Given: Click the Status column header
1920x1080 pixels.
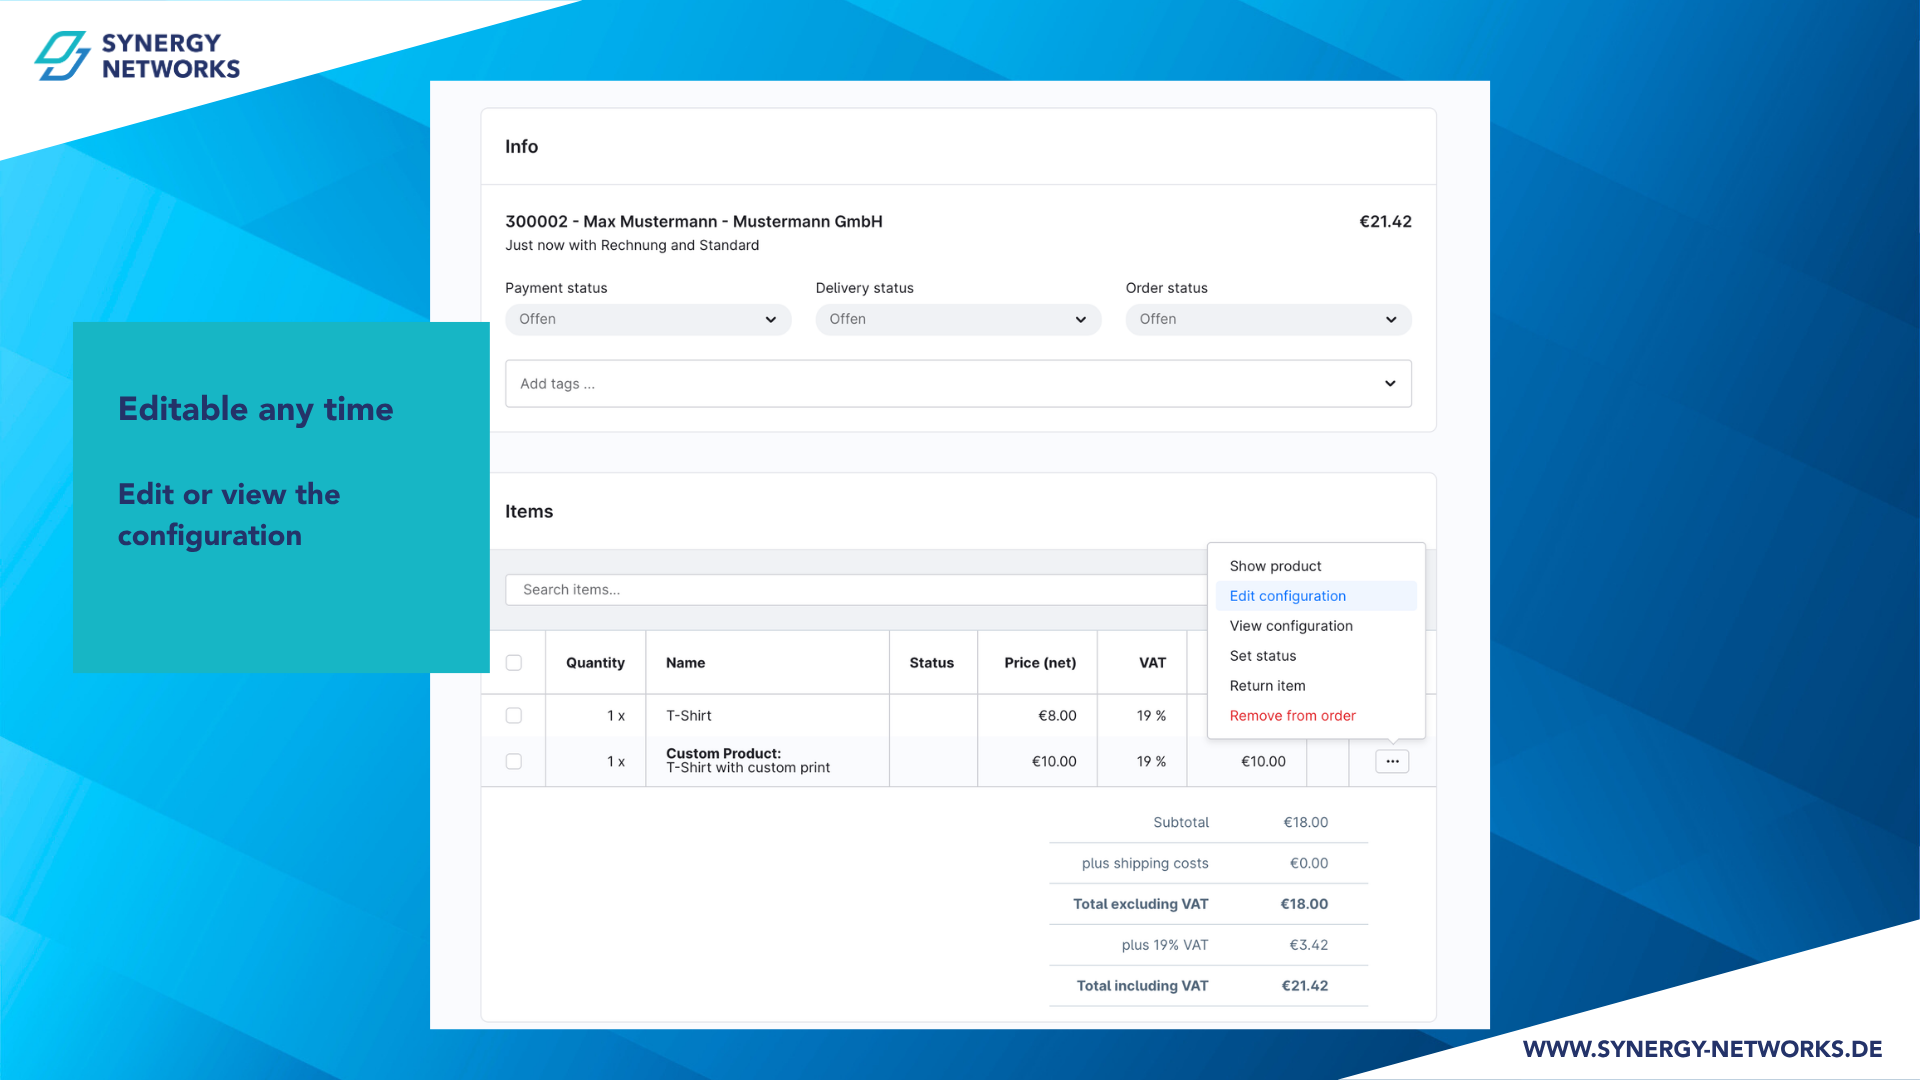Looking at the screenshot, I should [x=931, y=663].
